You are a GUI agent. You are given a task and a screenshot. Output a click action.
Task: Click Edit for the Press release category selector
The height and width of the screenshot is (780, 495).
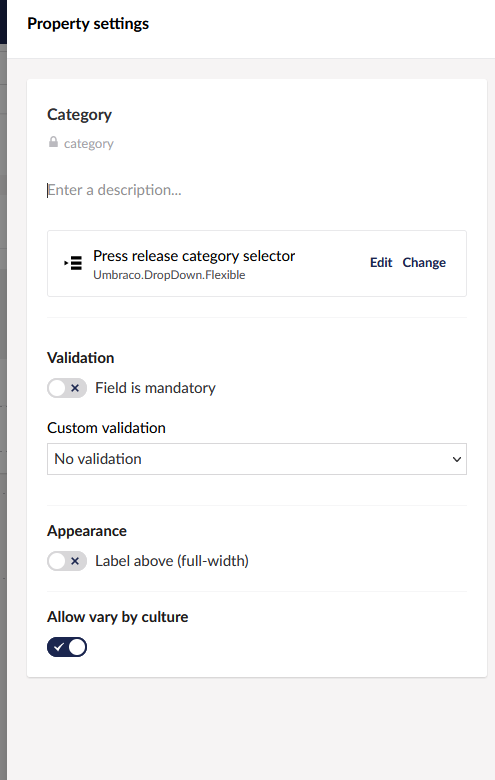click(381, 262)
